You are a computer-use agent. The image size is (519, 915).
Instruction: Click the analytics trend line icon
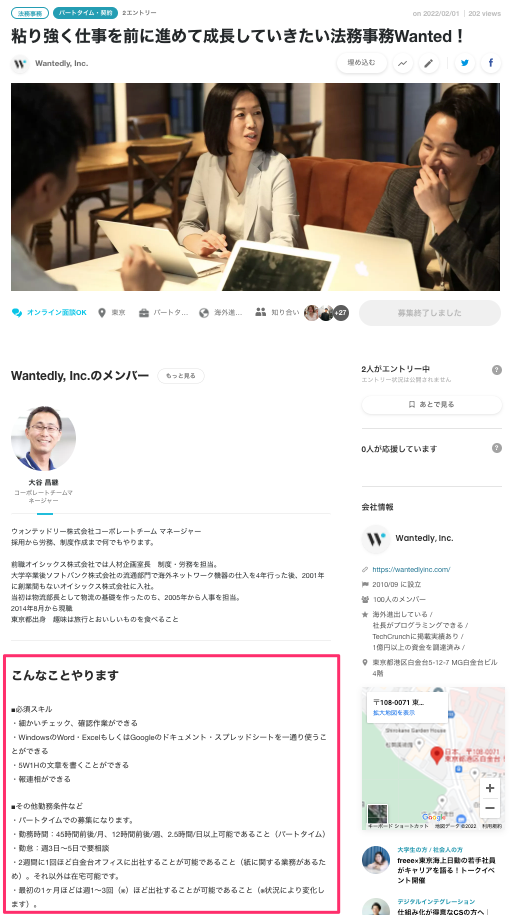point(402,63)
